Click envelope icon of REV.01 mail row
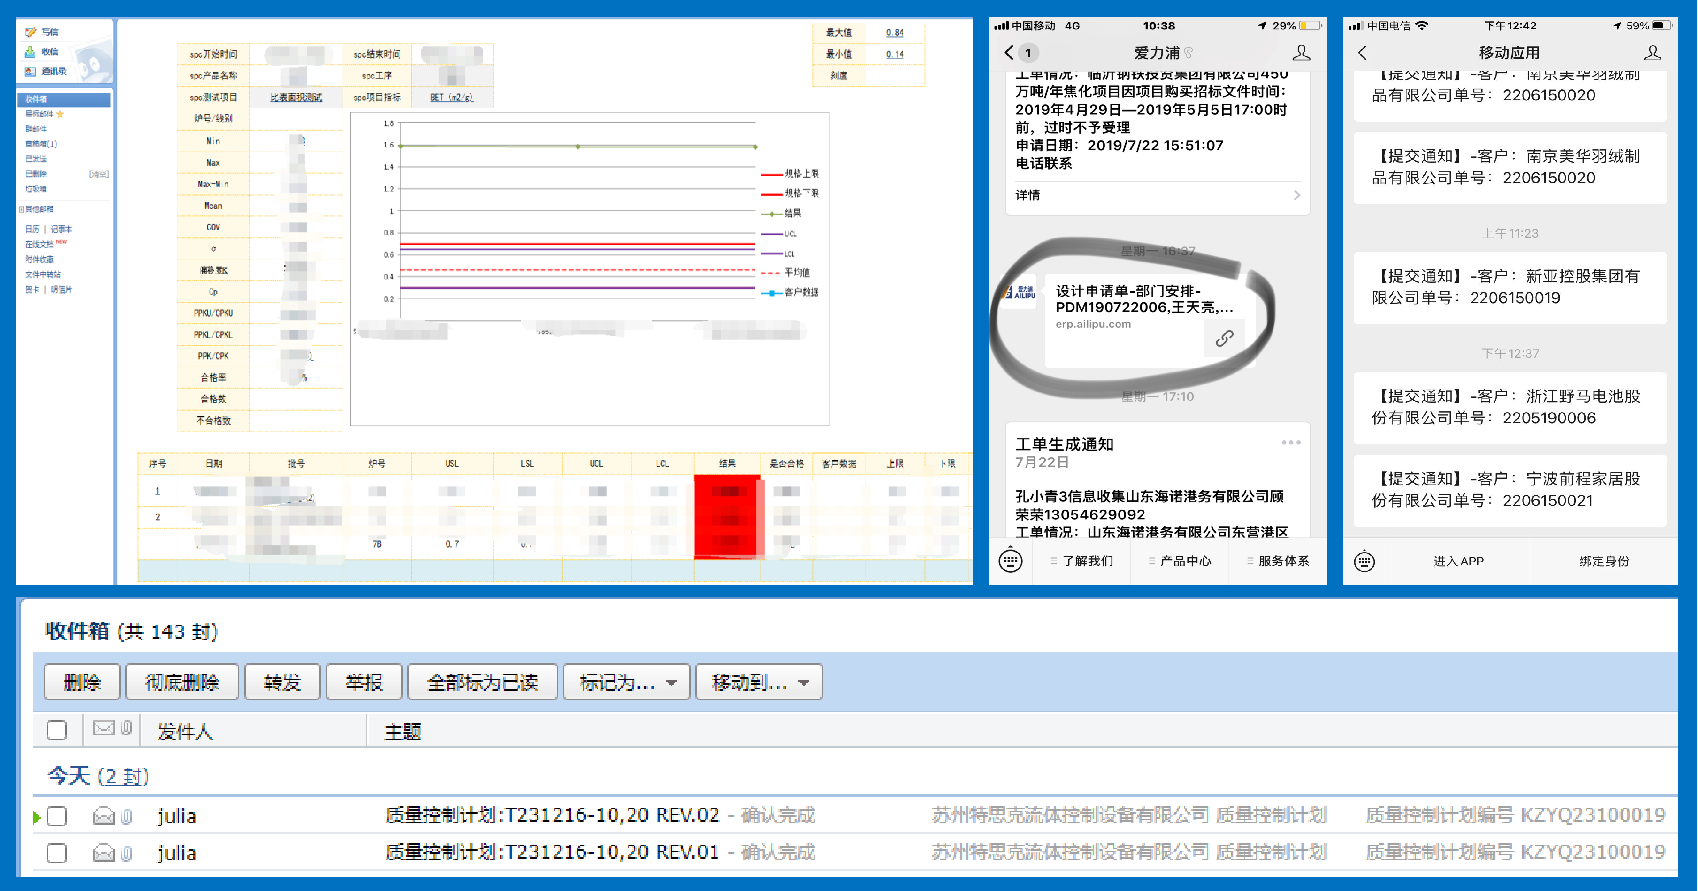Viewport: 1698px width, 891px height. pyautogui.click(x=104, y=853)
